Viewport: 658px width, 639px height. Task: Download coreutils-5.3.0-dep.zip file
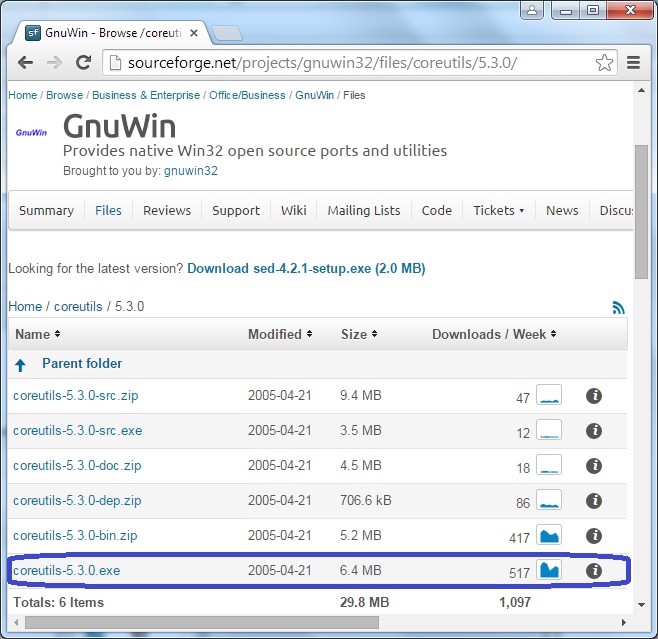coord(77,501)
